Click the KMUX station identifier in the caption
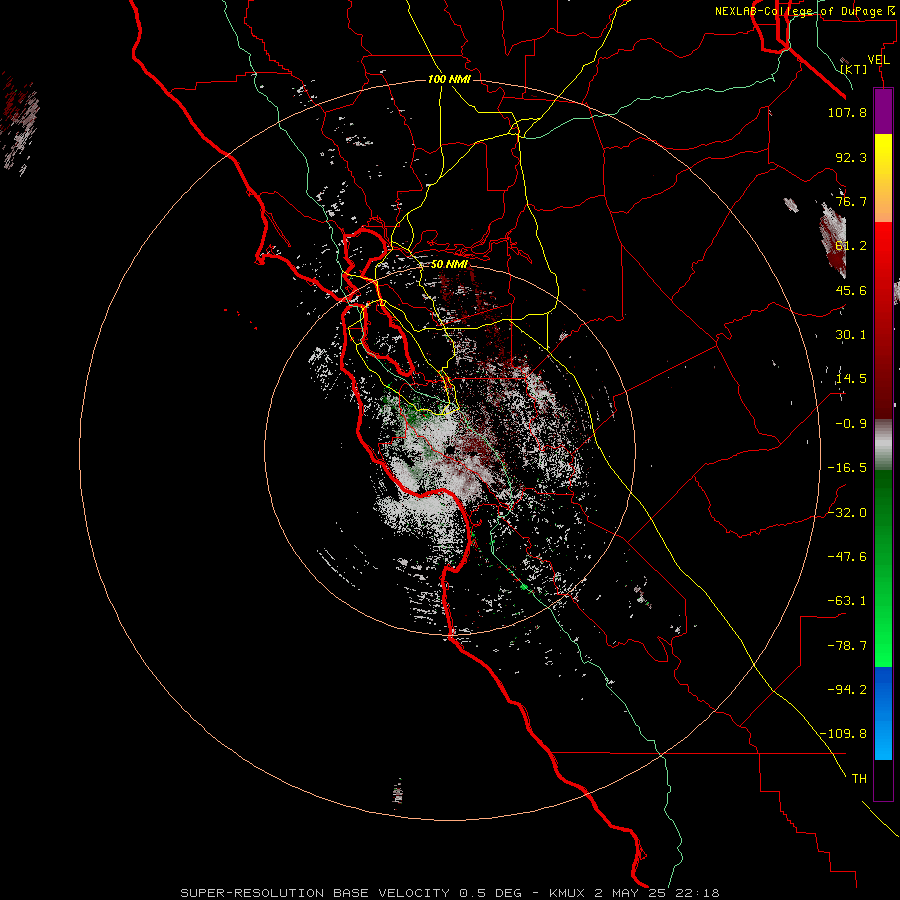Screen dimensions: 900x900 pos(569,893)
